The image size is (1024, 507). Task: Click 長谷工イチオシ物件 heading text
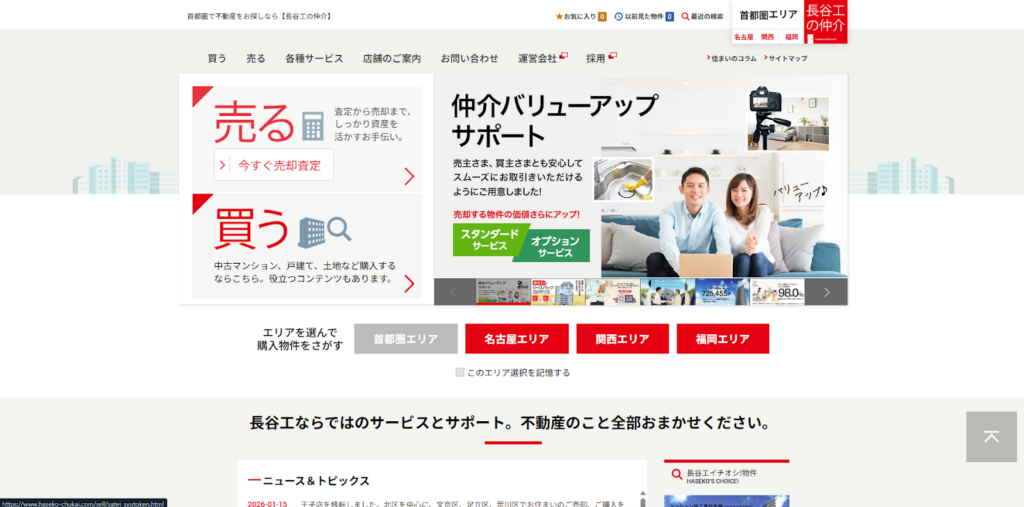click(722, 472)
